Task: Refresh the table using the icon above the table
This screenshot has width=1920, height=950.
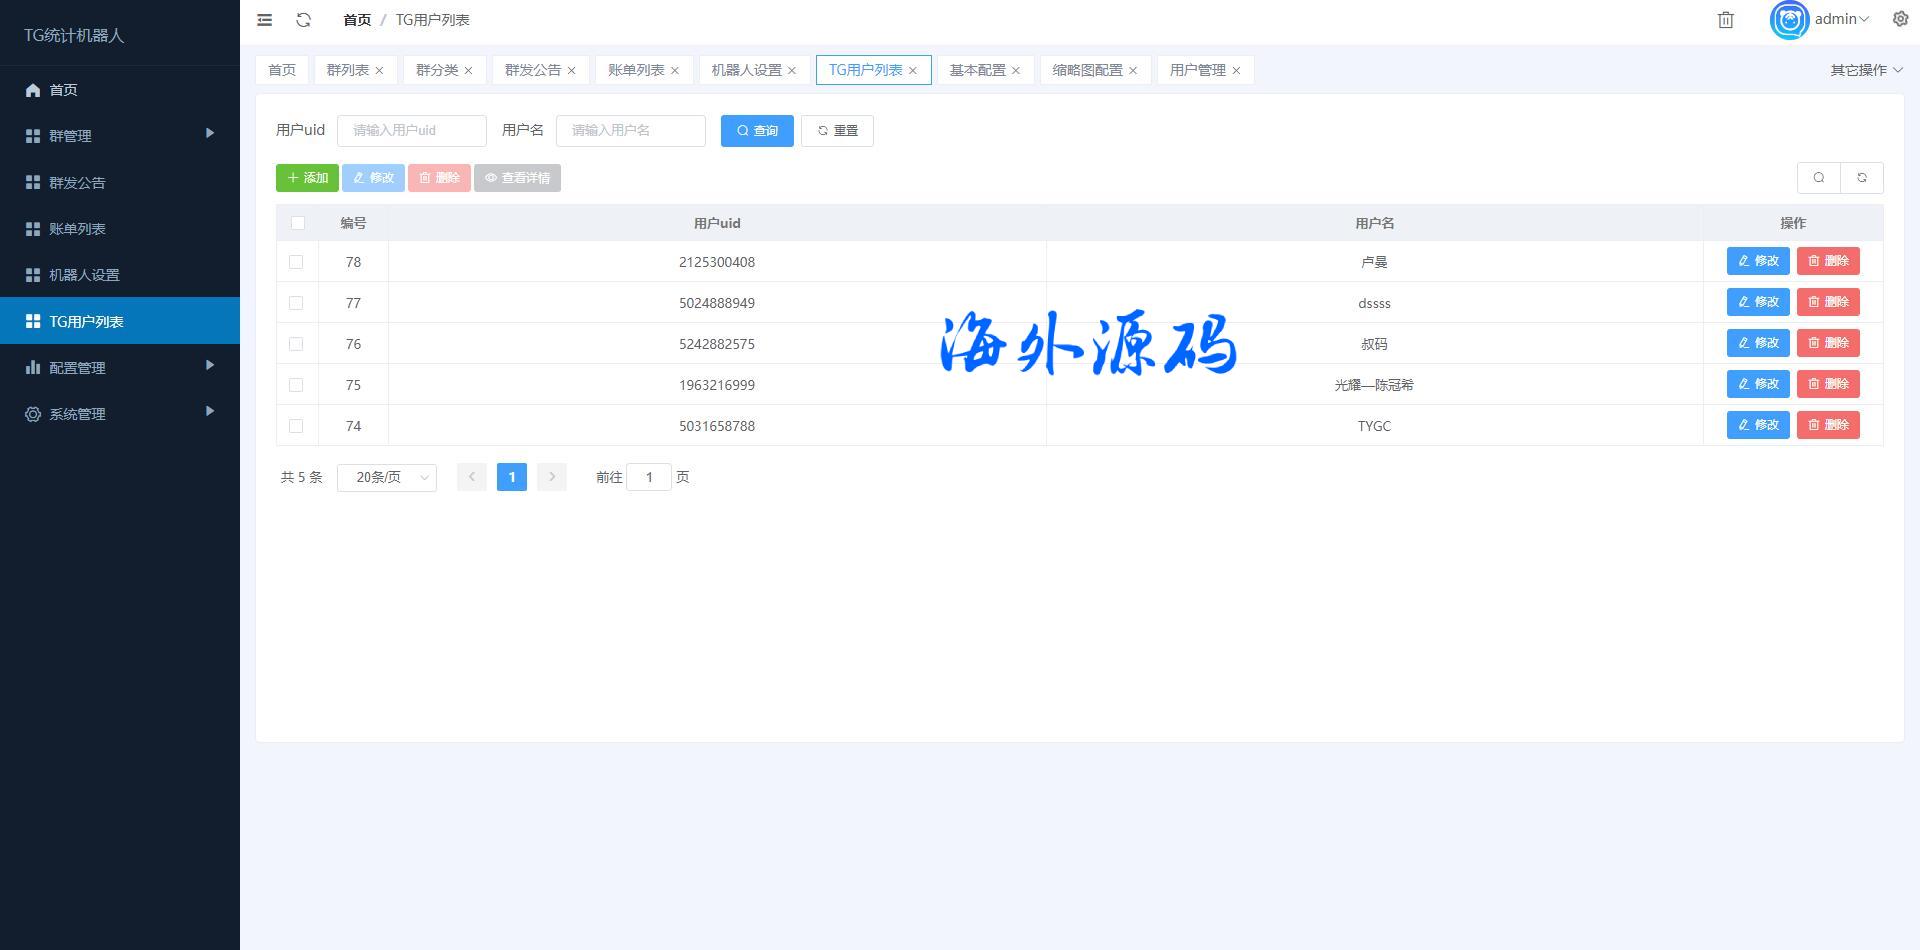Action: click(x=1861, y=178)
